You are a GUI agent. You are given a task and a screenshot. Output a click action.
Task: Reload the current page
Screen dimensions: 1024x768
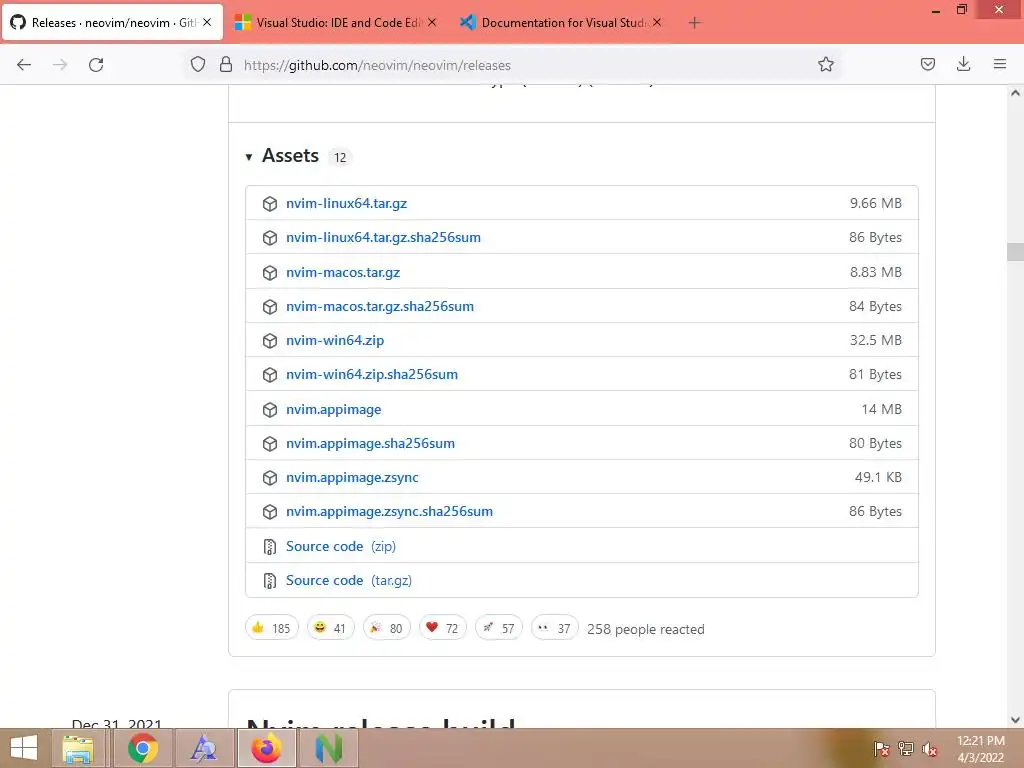point(96,65)
